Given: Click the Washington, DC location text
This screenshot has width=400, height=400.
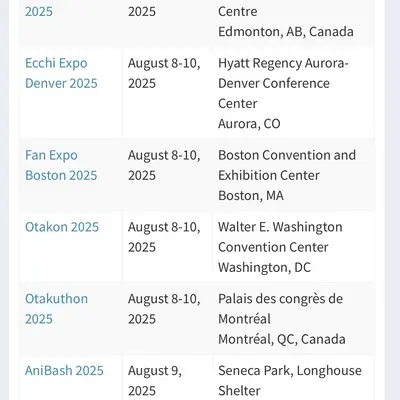Looking at the screenshot, I should [264, 267].
